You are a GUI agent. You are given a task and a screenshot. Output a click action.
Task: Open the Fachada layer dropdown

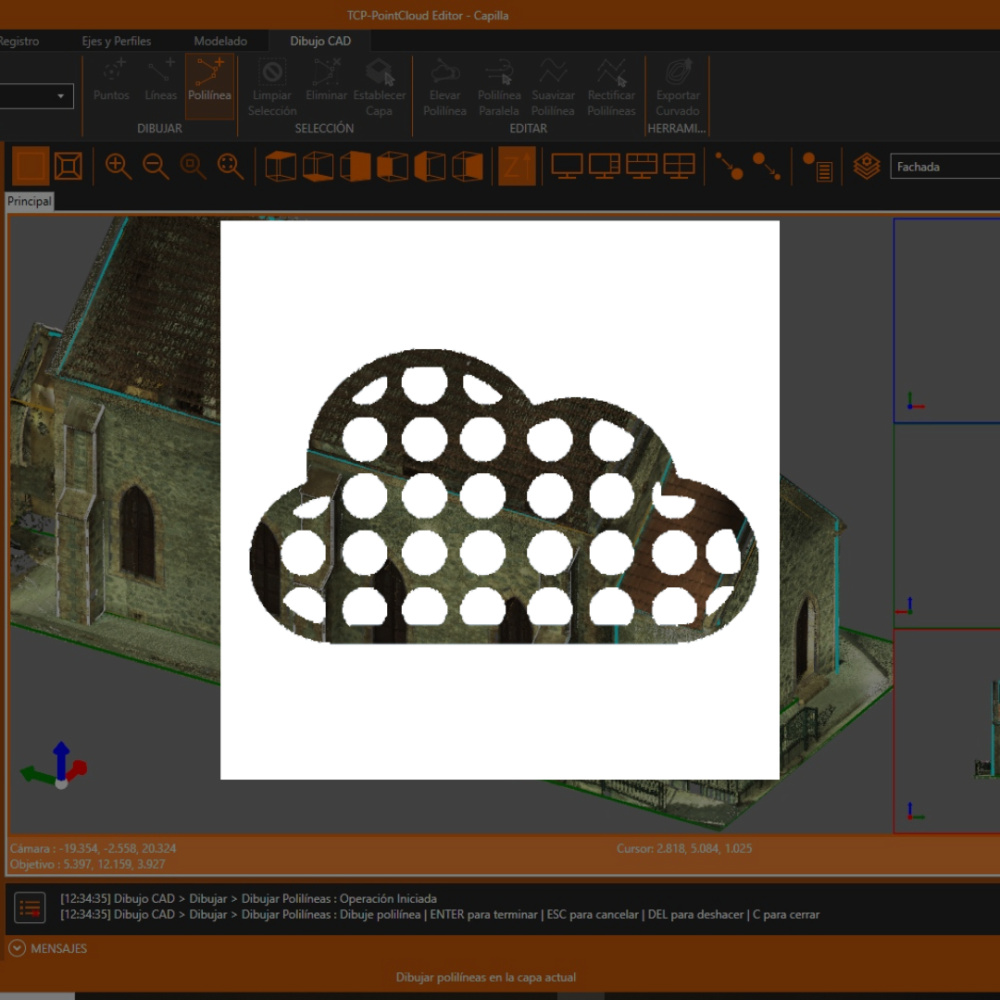[x=945, y=166]
